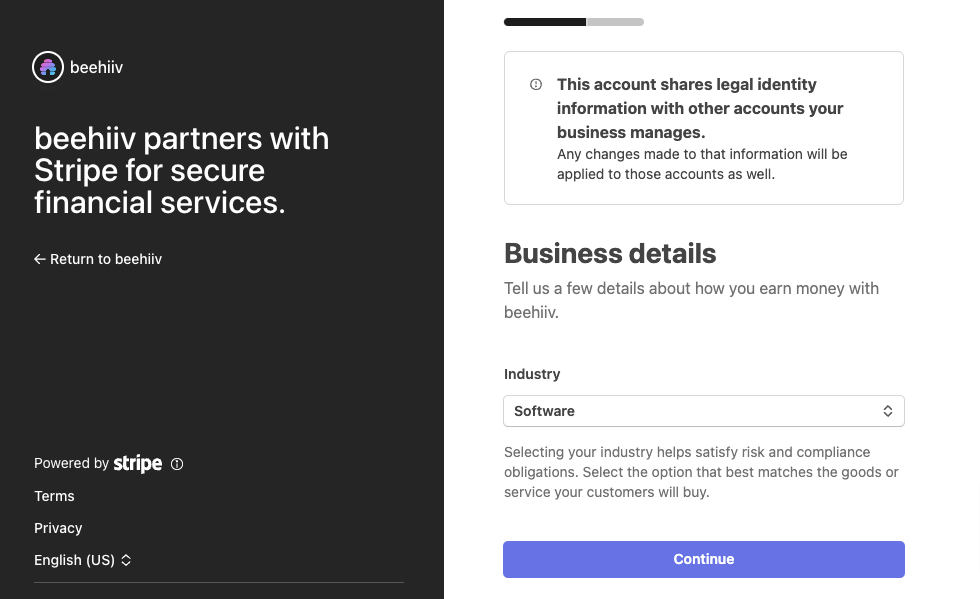Click the Powered by text

[x=71, y=463]
